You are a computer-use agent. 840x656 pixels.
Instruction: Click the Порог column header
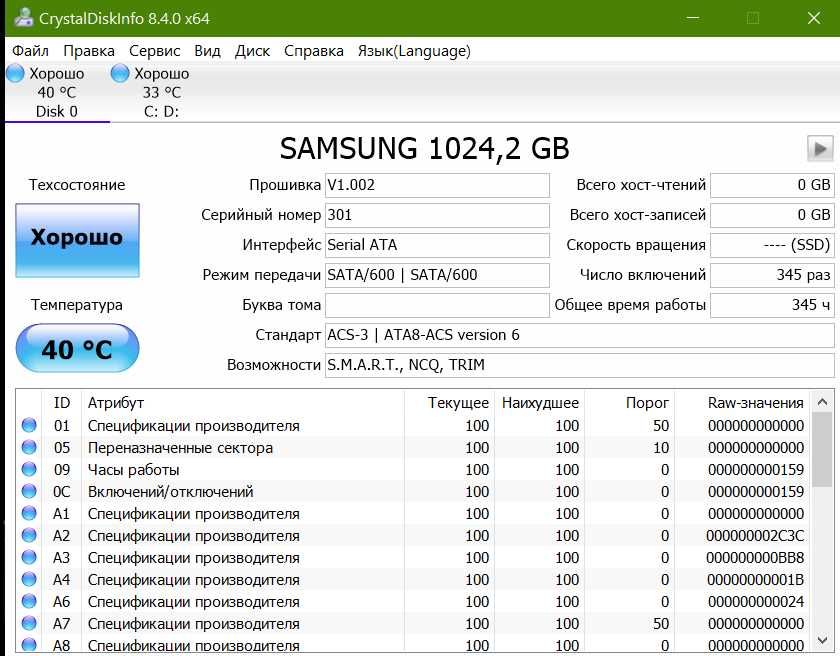pyautogui.click(x=629, y=403)
